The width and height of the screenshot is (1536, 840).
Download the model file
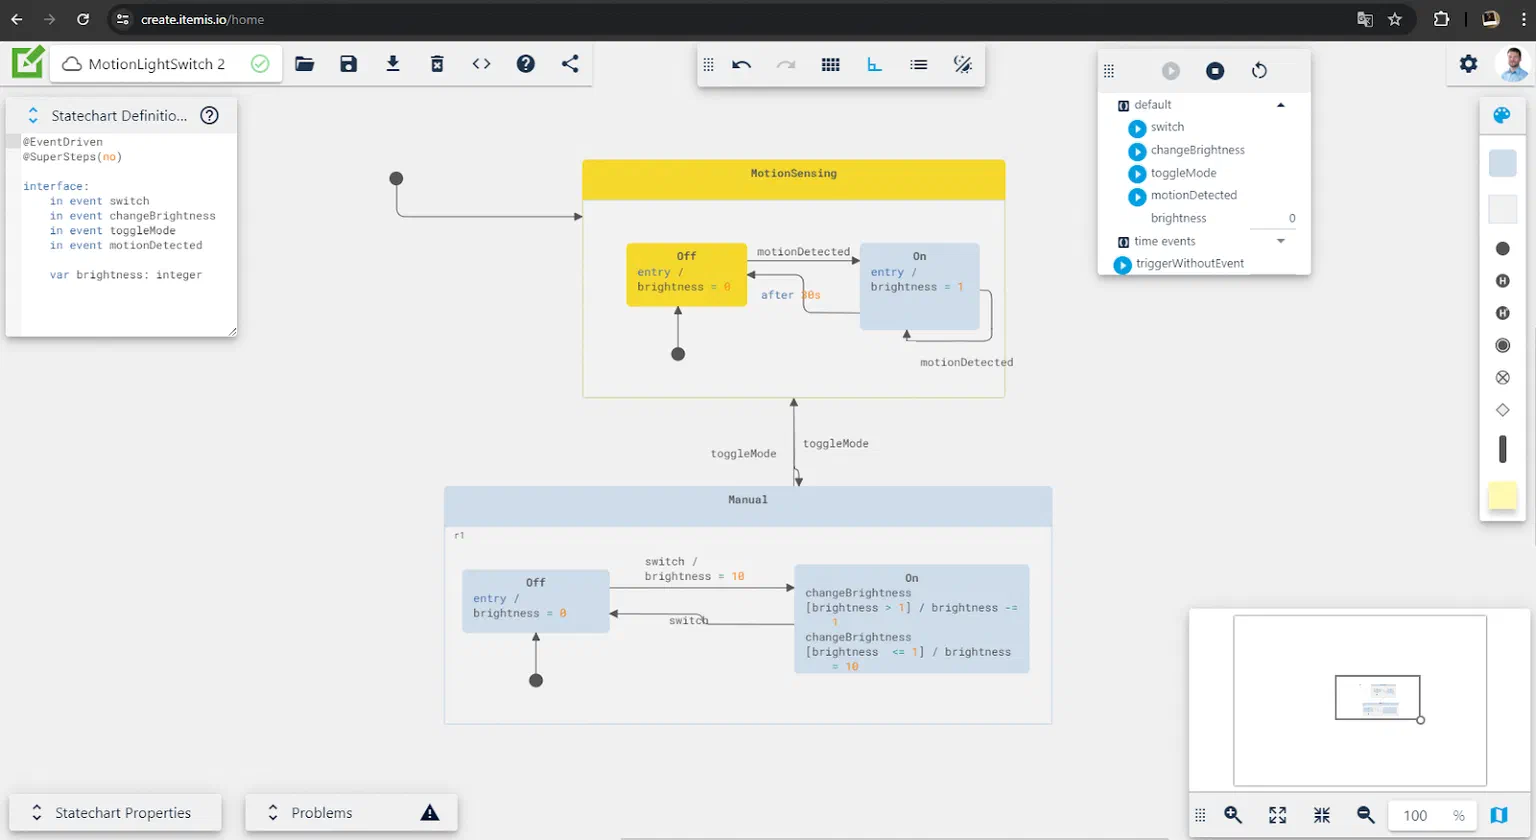(x=393, y=64)
